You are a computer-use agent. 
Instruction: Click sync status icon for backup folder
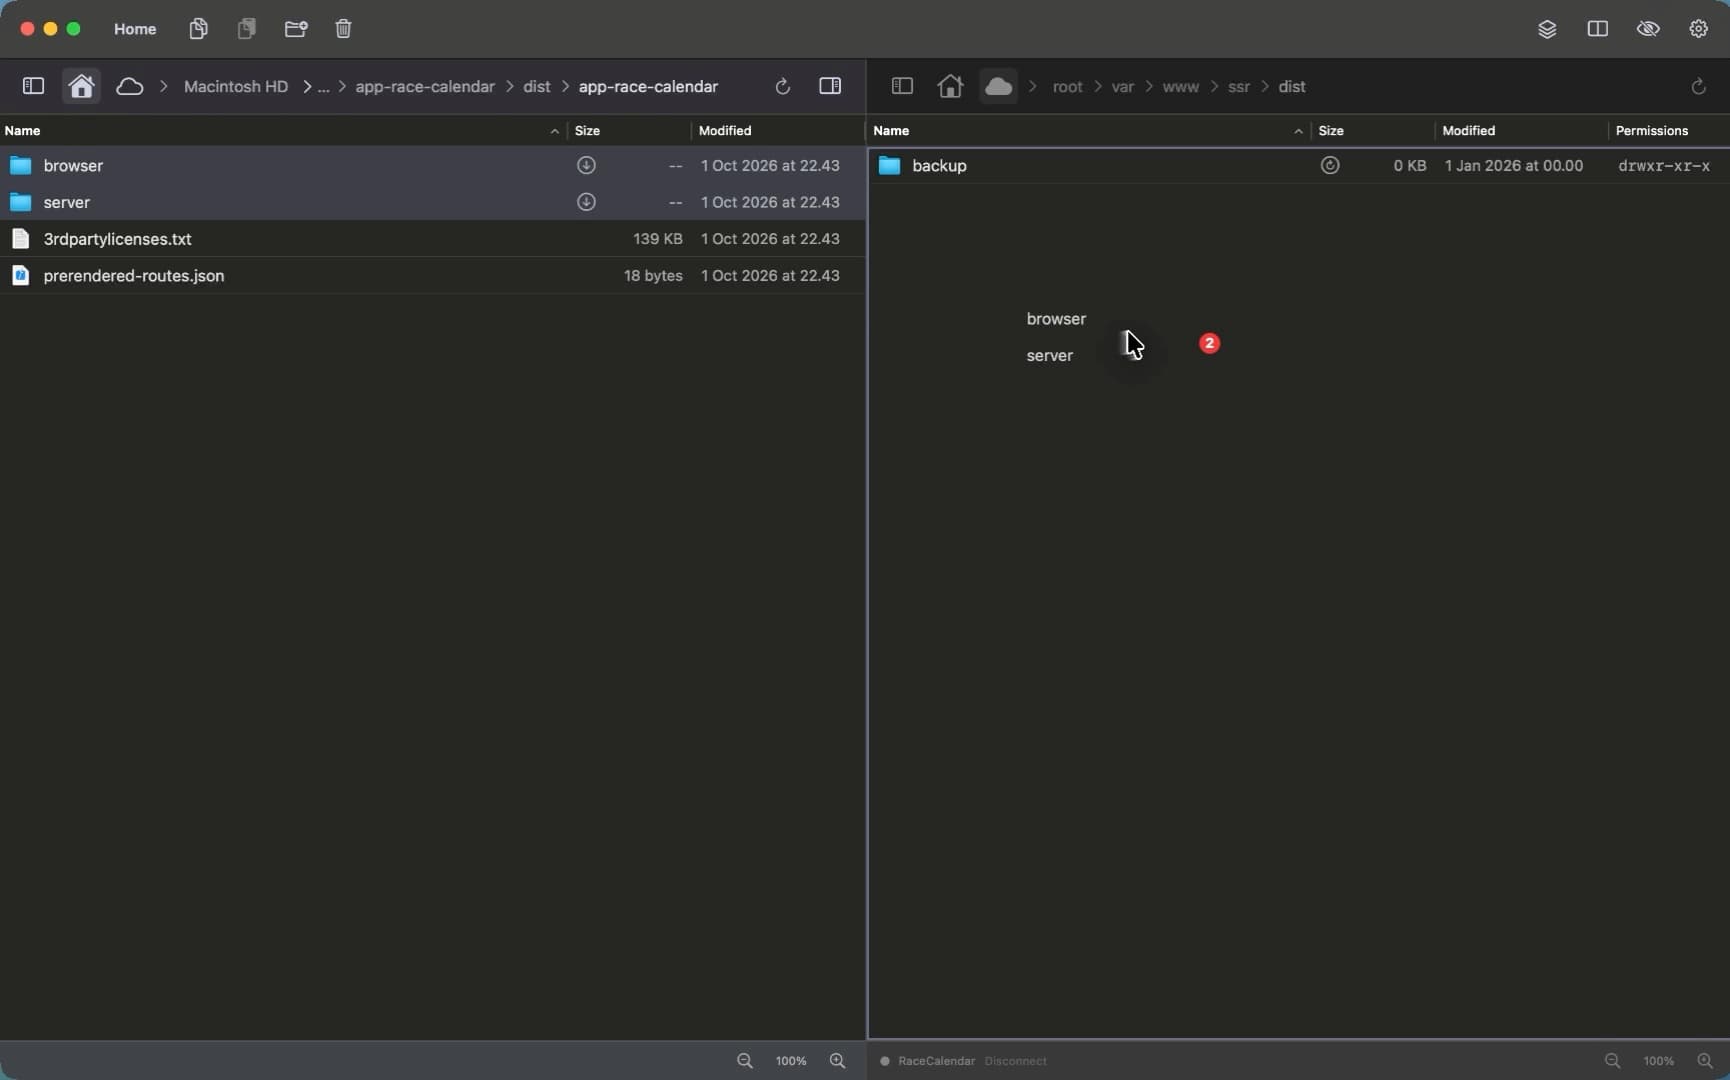click(x=1330, y=165)
